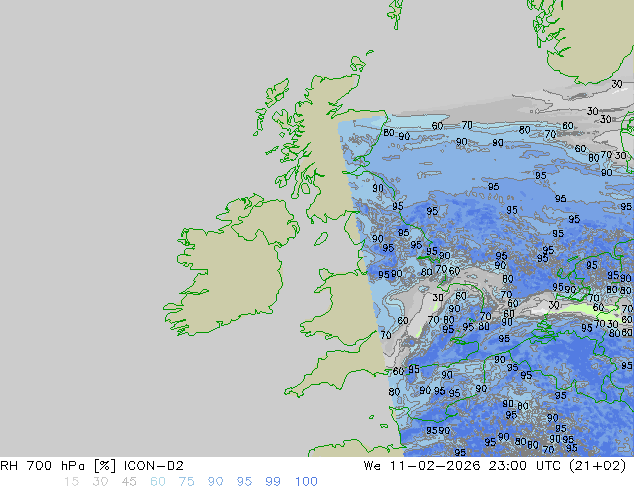Select the 15 value in the legend
Viewport: 634px width, 490px height.
point(71,482)
